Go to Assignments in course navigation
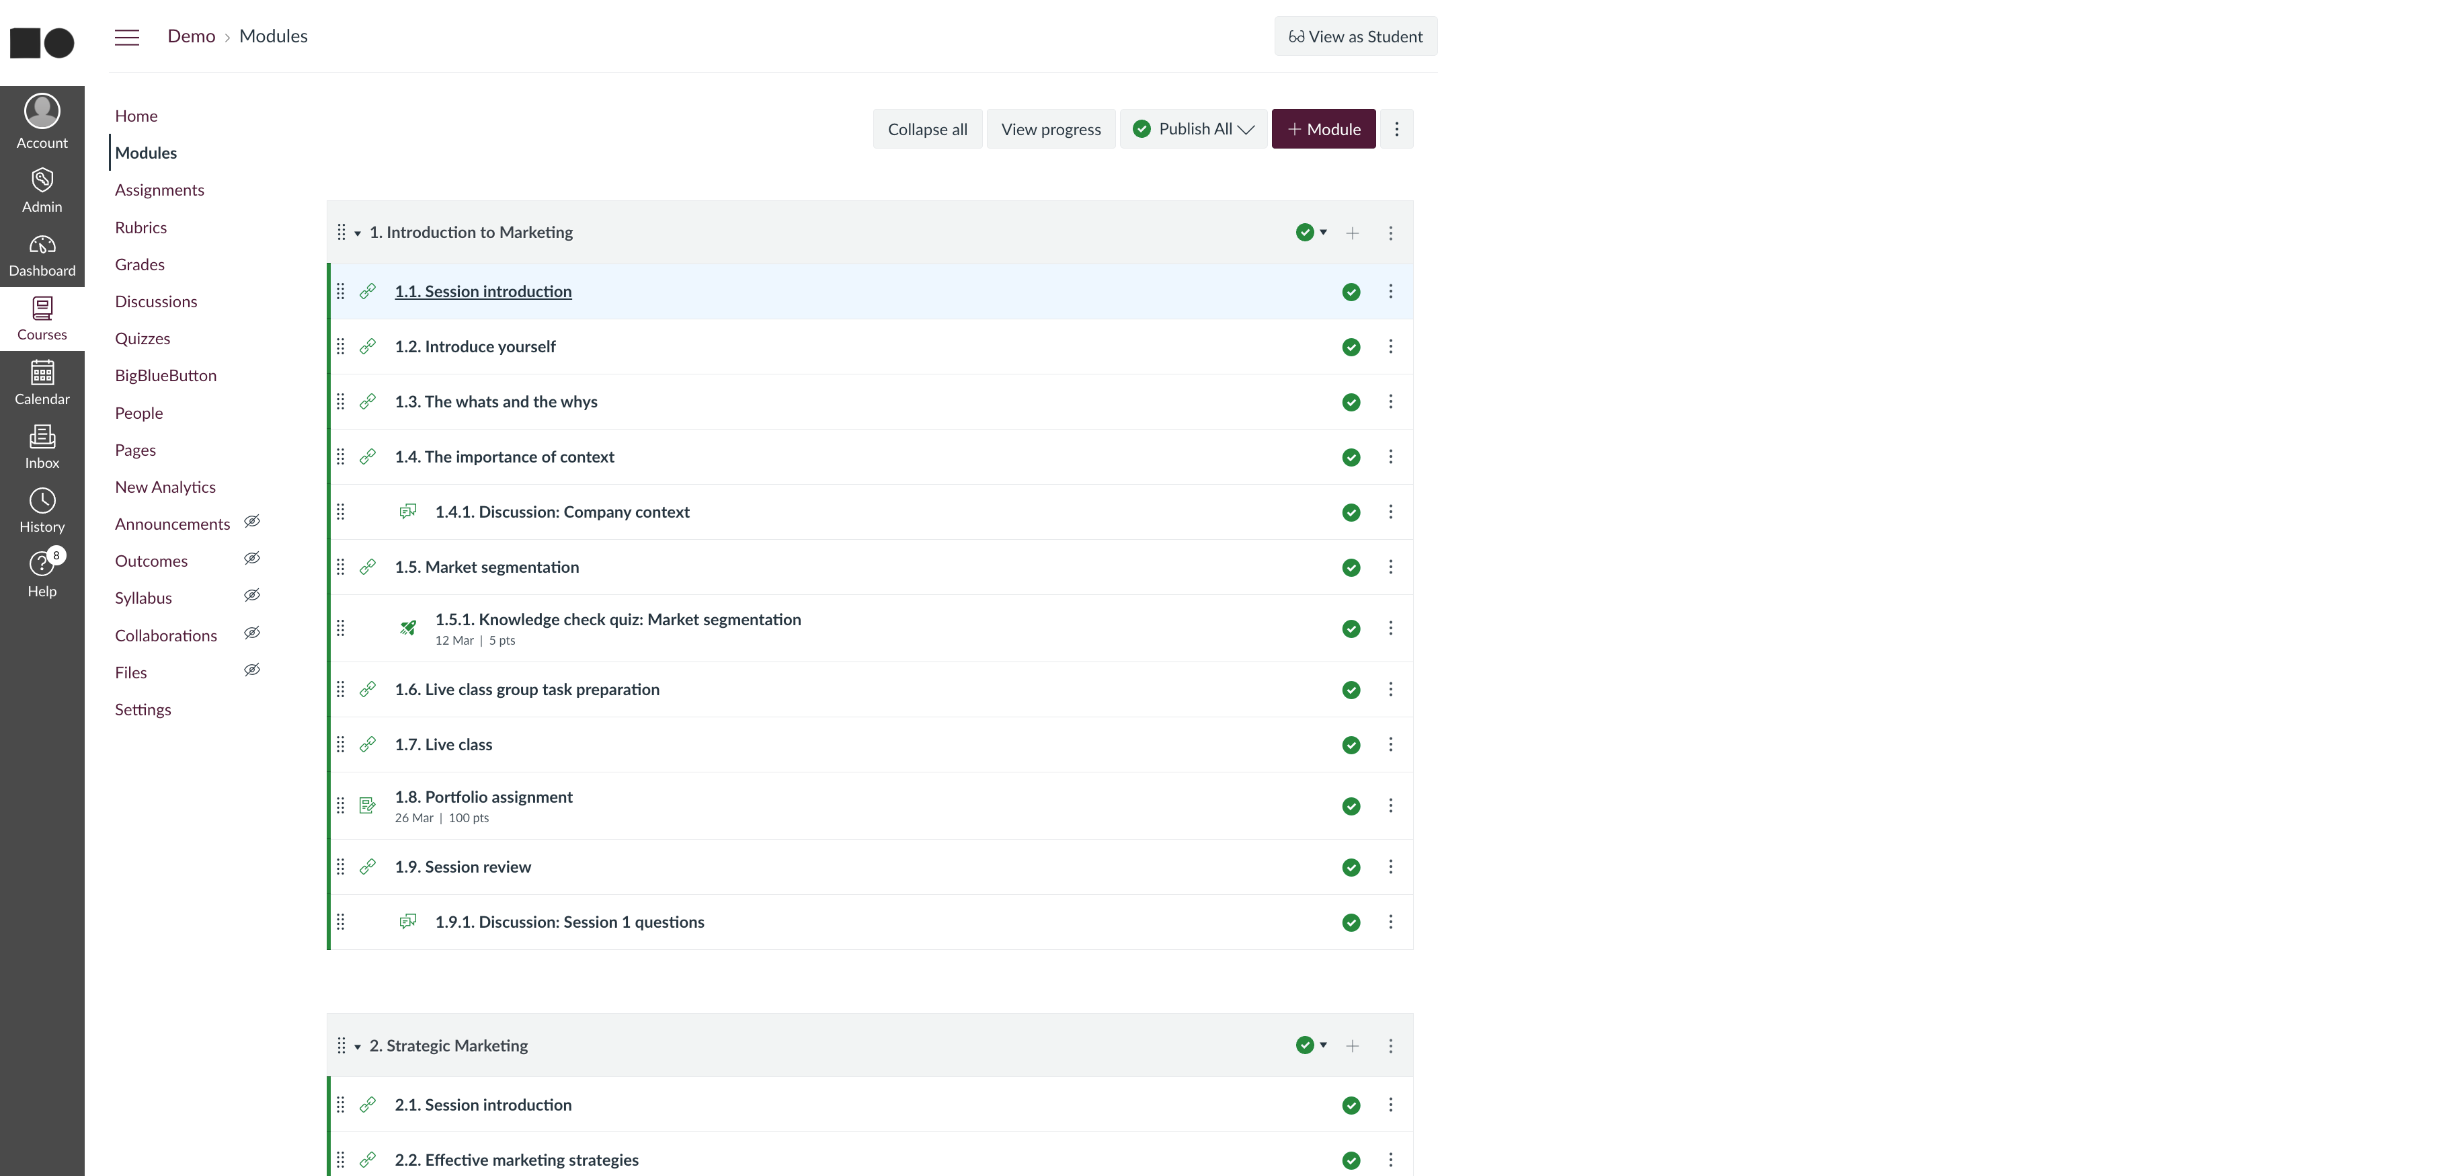Viewport: 2439px width, 1176px height. click(159, 190)
